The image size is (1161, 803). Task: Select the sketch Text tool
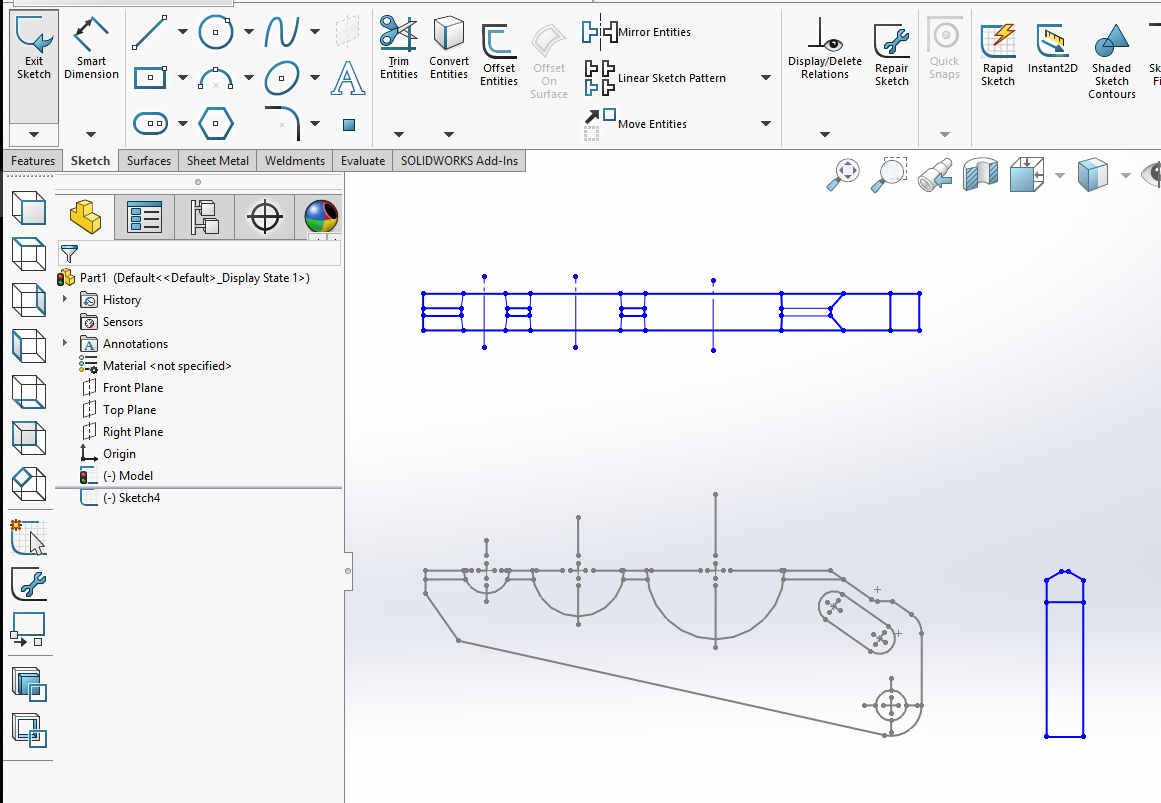click(348, 79)
